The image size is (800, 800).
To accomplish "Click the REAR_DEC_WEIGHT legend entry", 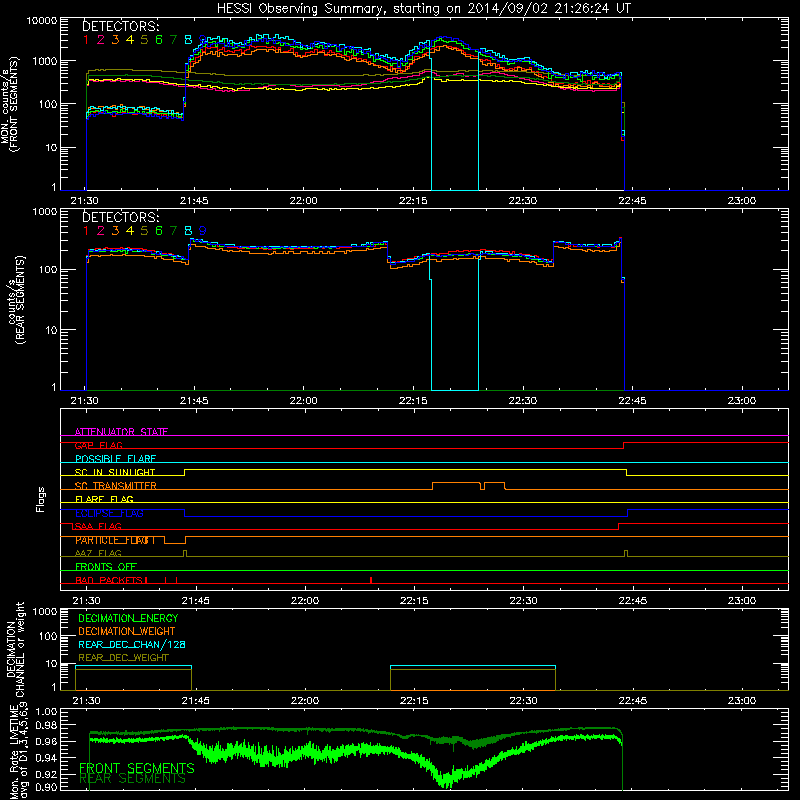I will click(123, 658).
